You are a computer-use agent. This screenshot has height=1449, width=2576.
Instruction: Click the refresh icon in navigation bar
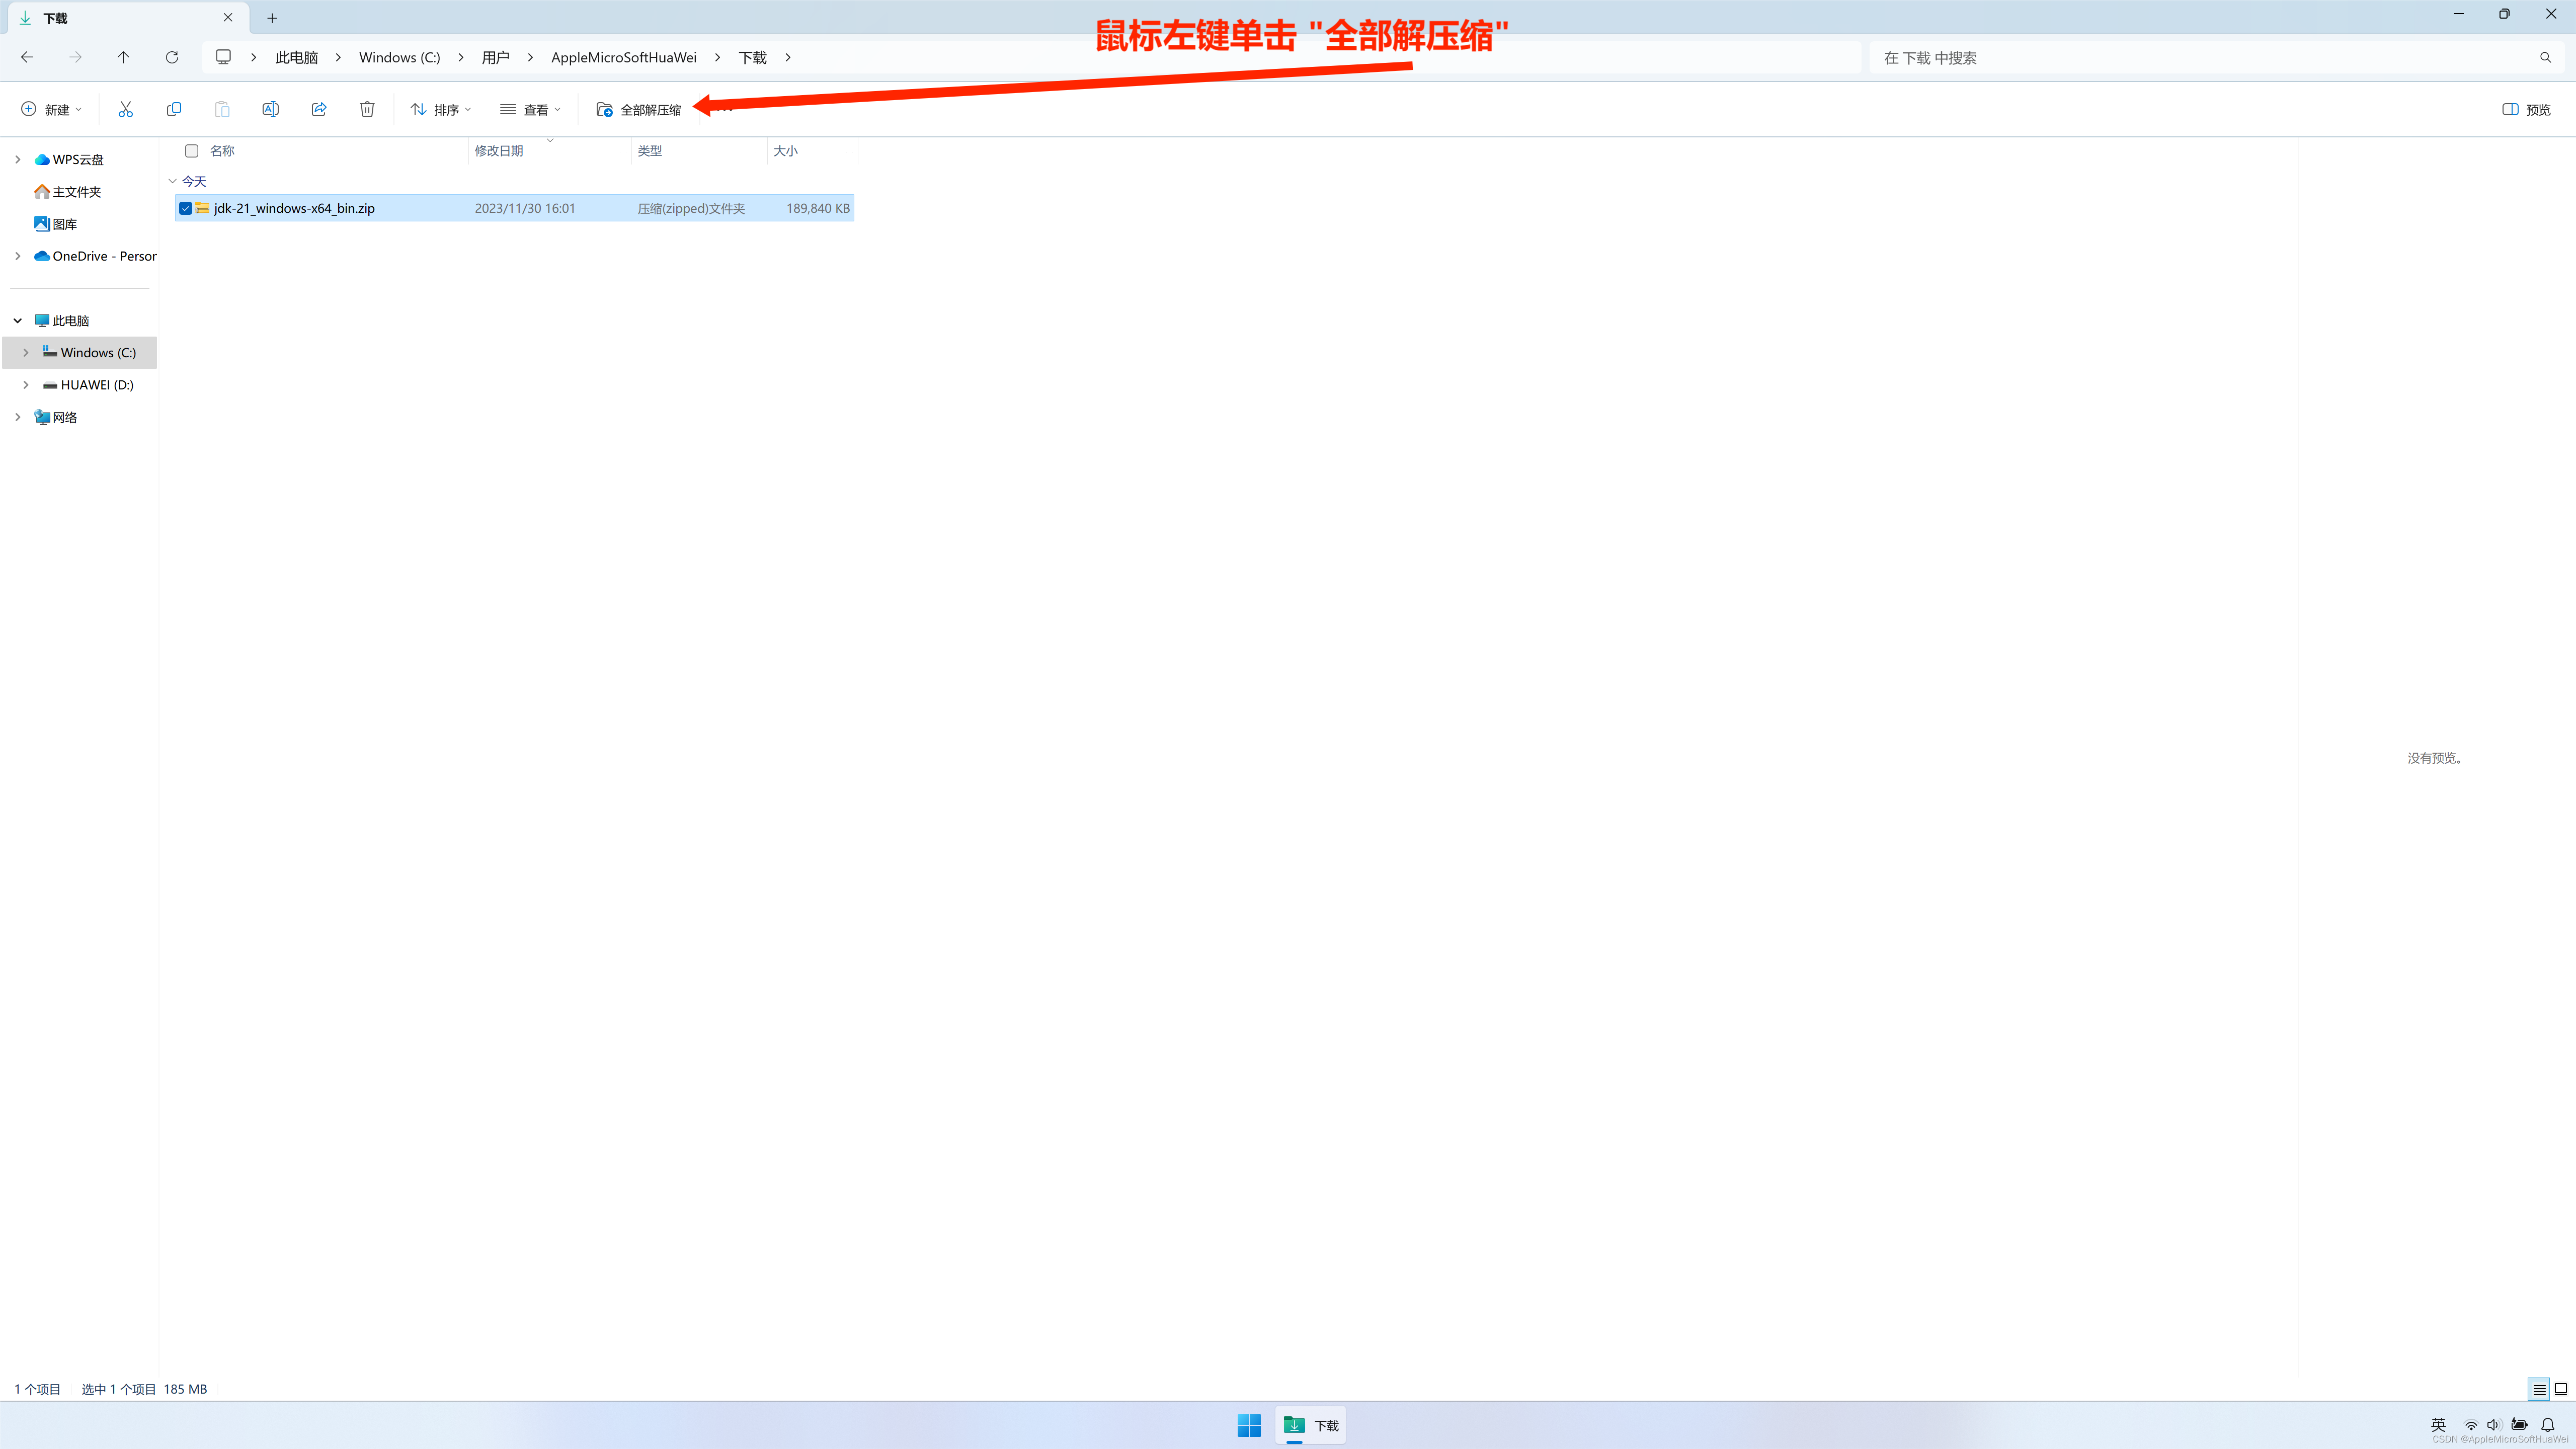click(x=171, y=57)
